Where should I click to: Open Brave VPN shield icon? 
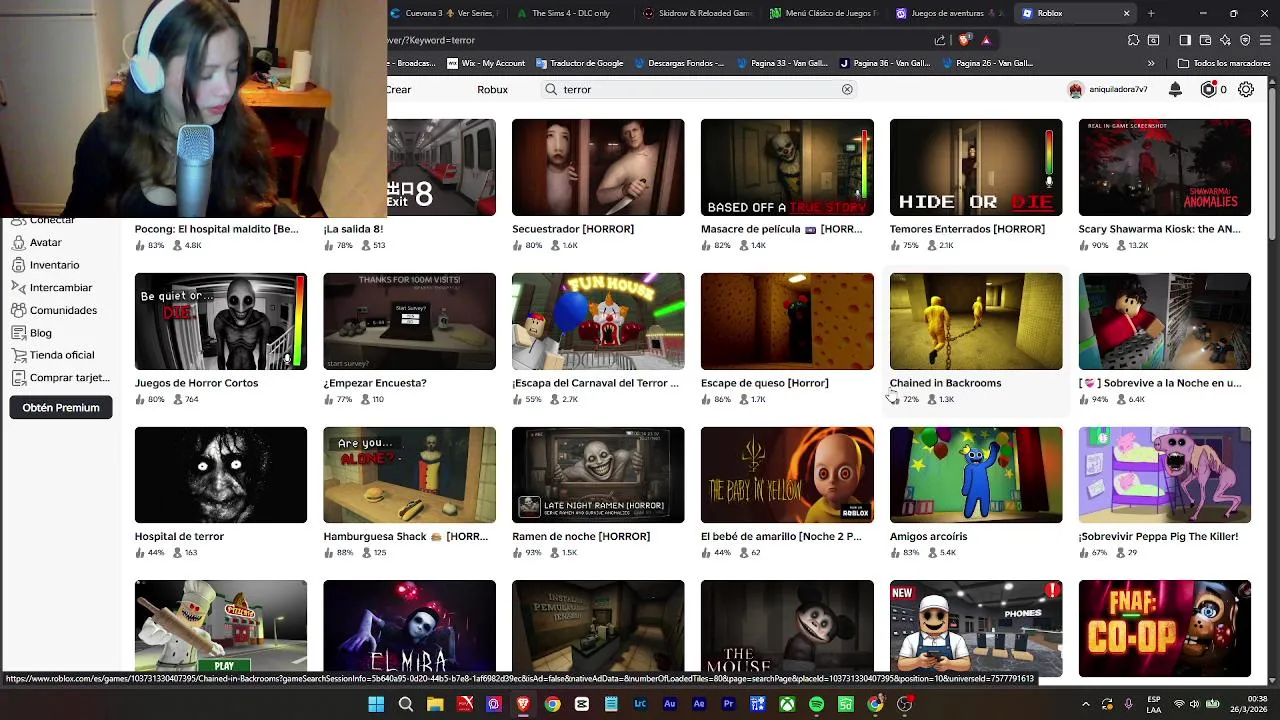1245,40
